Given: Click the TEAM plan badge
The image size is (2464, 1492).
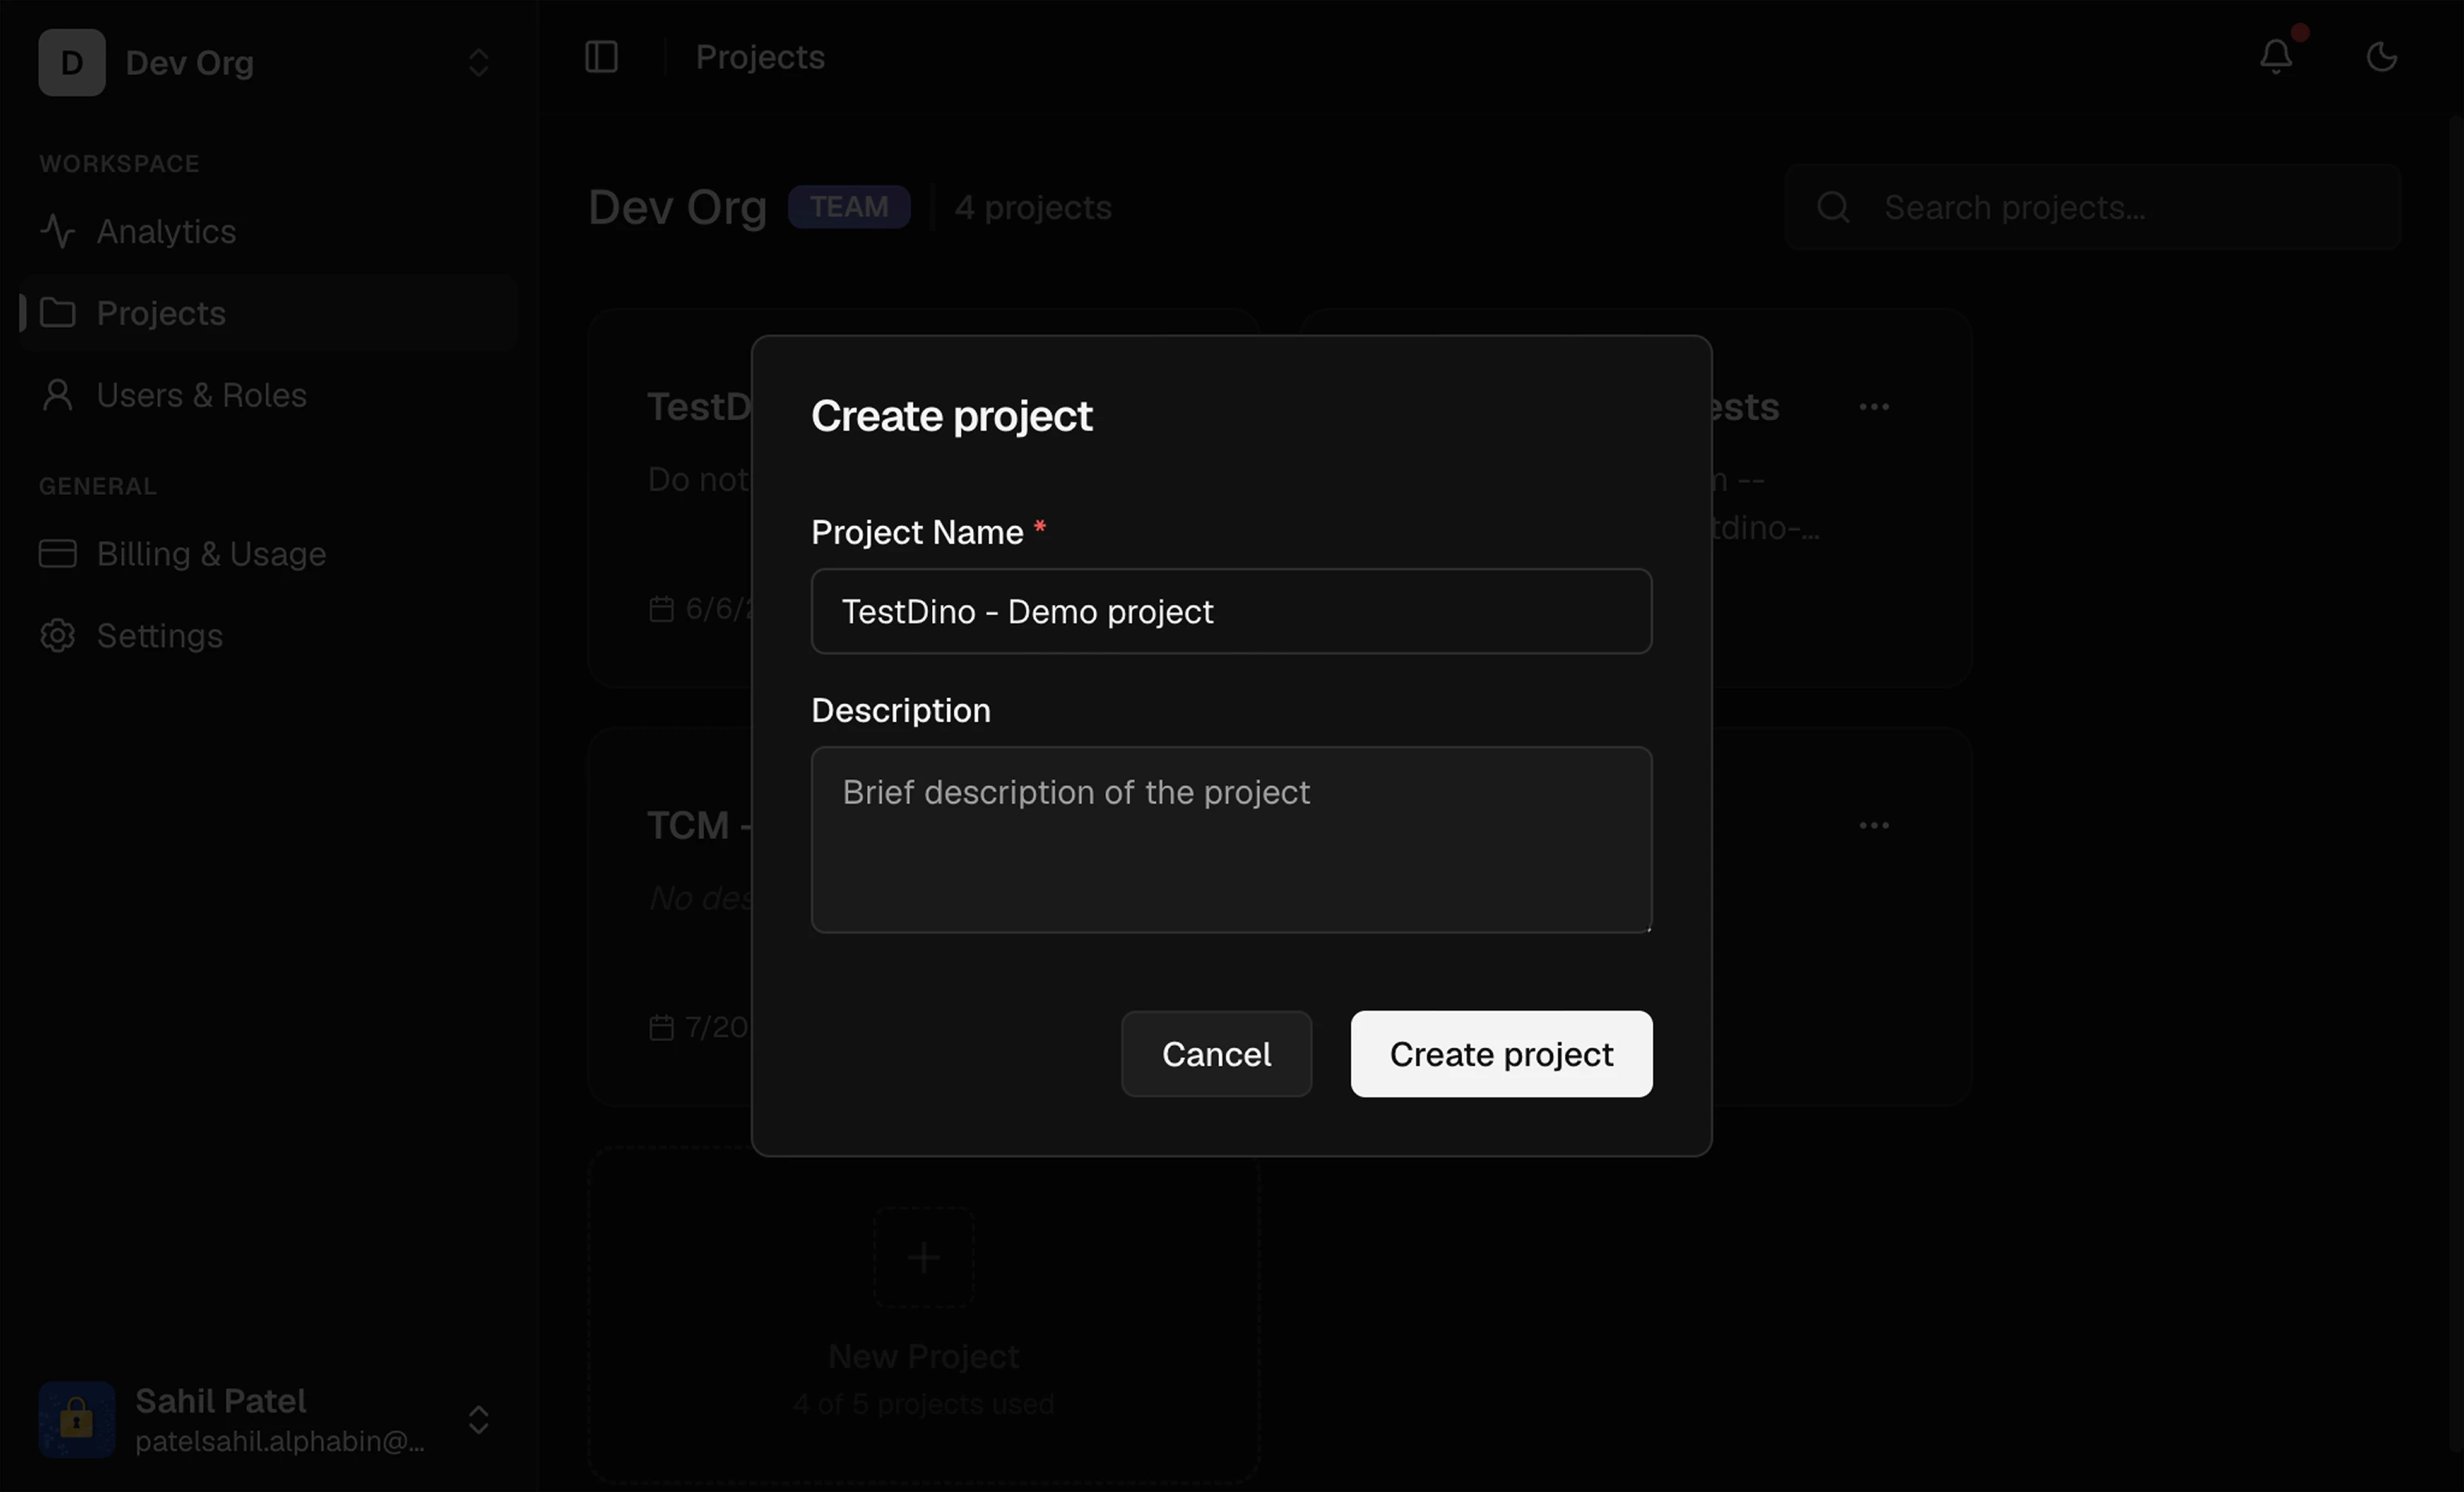Looking at the screenshot, I should 849,207.
